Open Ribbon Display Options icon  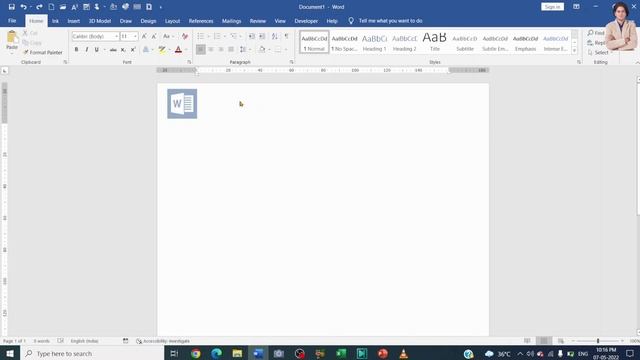[576, 7]
